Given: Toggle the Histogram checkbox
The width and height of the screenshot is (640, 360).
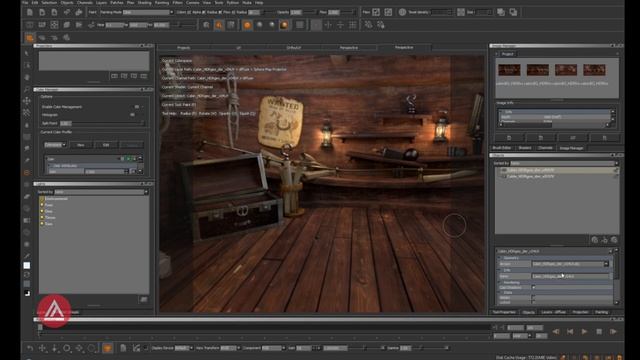Looking at the screenshot, I should pyautogui.click(x=132, y=115).
